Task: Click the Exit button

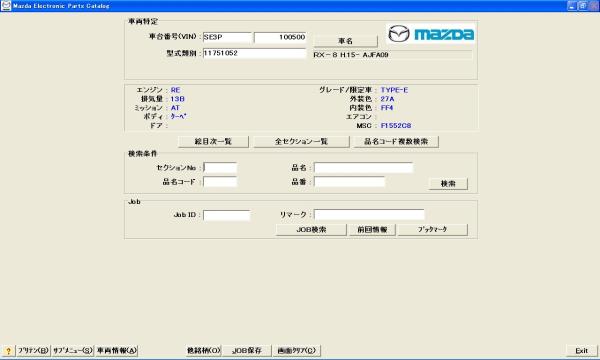Action: tap(582, 350)
